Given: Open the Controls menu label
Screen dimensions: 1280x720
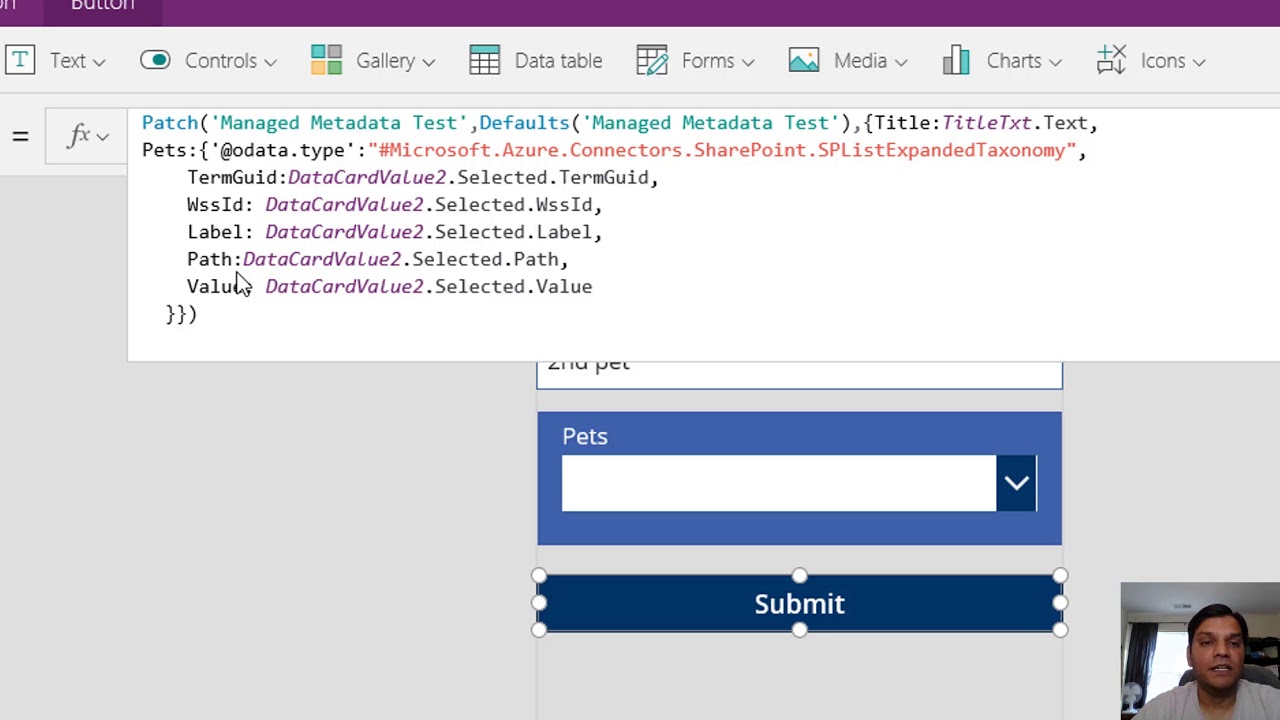Looking at the screenshot, I should [x=221, y=61].
